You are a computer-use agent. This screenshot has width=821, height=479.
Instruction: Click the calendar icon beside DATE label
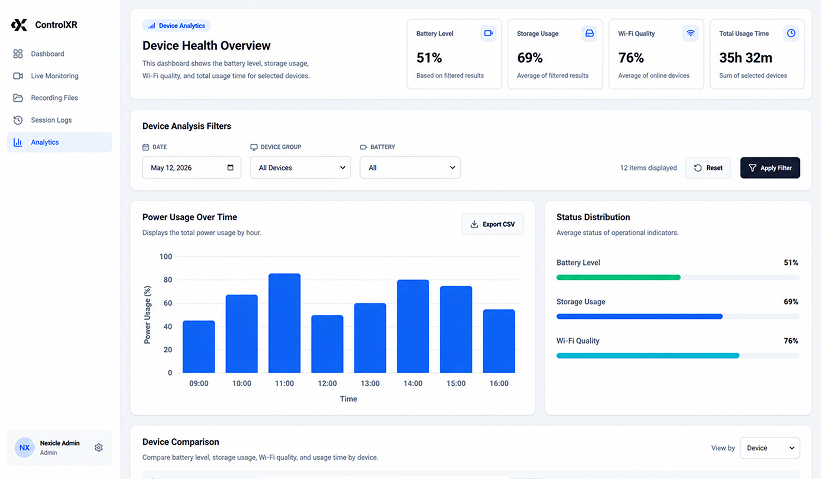[146, 147]
